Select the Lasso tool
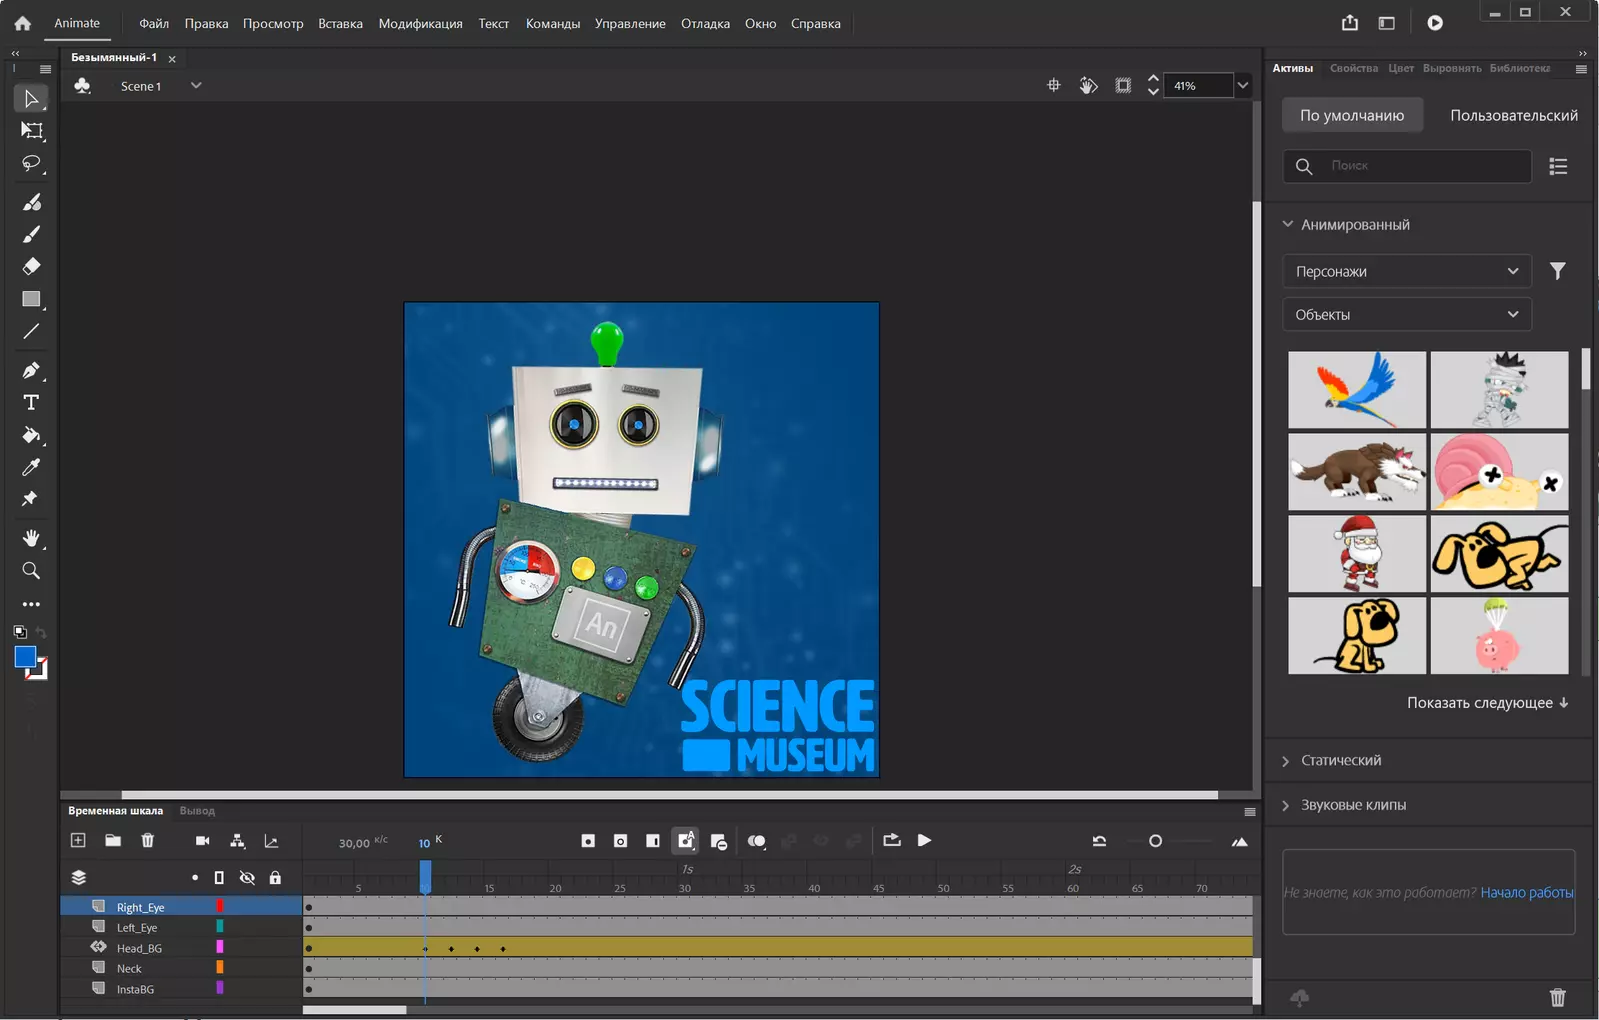Screen dimensions: 1599x1020 [x=31, y=164]
